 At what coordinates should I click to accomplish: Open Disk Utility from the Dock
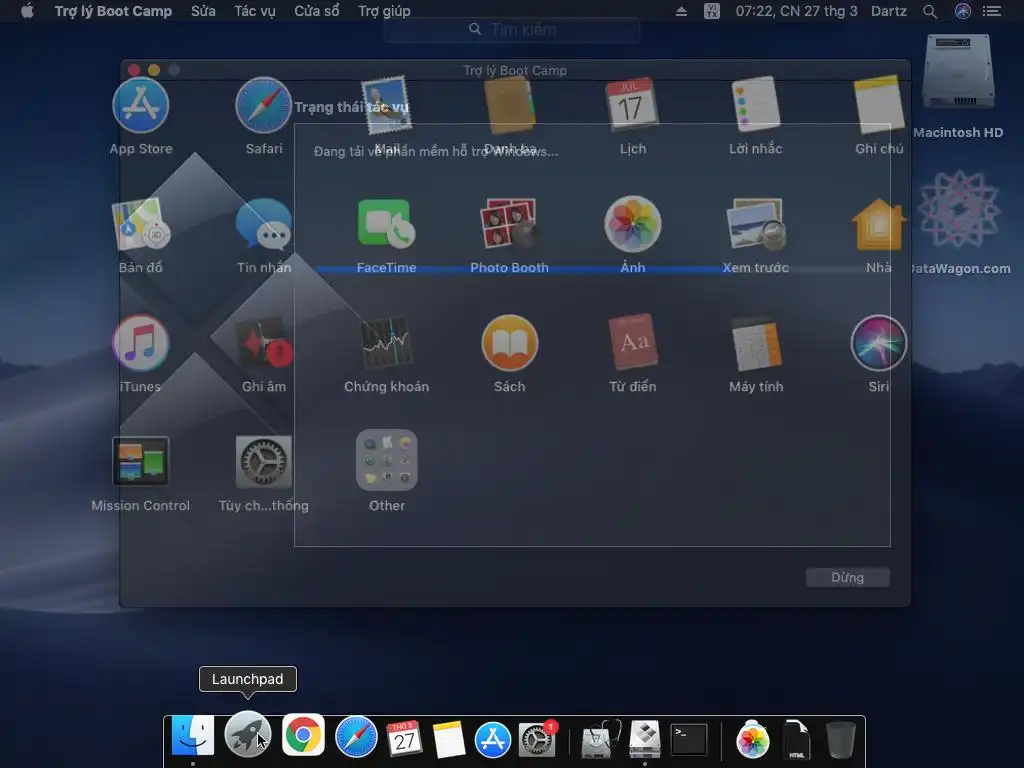[x=600, y=739]
